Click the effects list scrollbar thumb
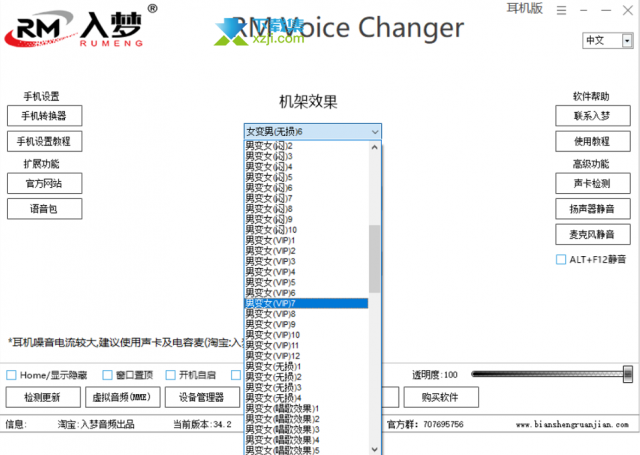Viewport: 640px width, 455px height. [x=375, y=259]
